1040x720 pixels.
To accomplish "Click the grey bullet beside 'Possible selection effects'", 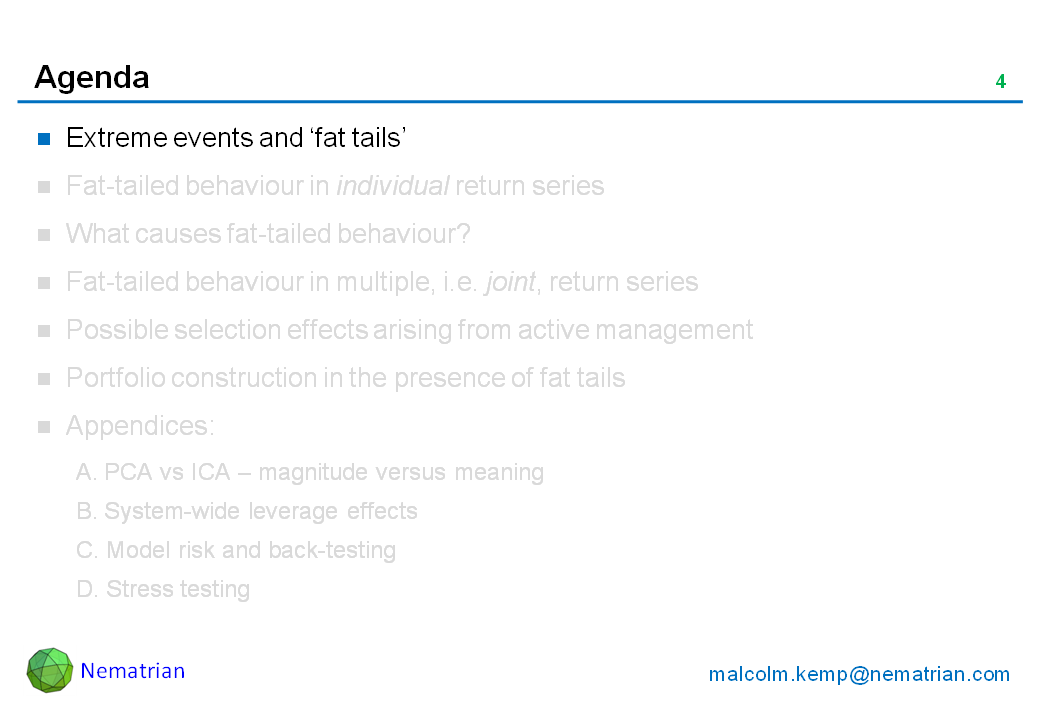I will pyautogui.click(x=44, y=331).
